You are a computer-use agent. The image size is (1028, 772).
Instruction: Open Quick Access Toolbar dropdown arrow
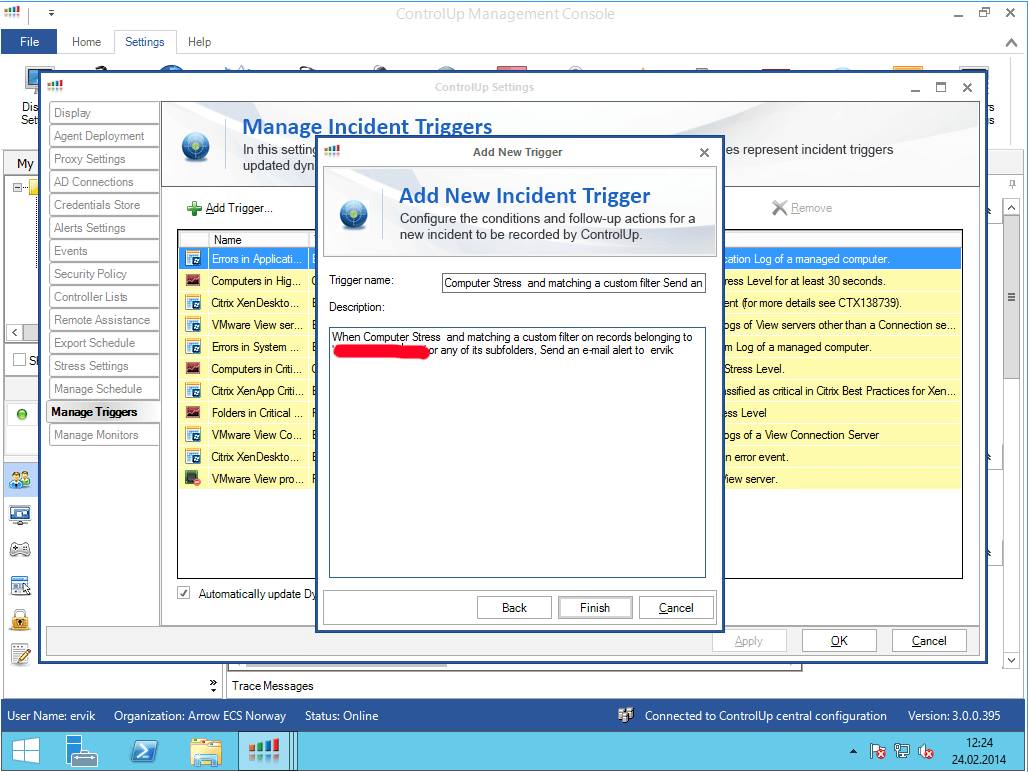pyautogui.click(x=51, y=12)
